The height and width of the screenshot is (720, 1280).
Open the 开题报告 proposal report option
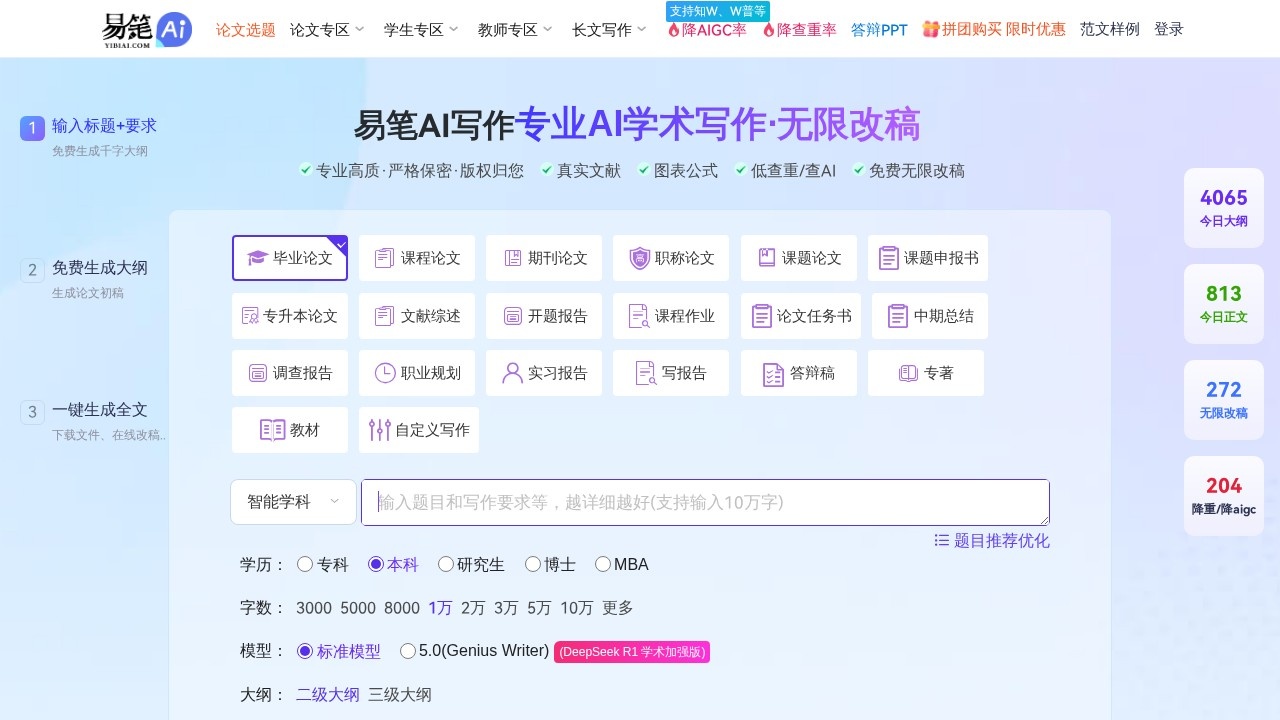543,315
